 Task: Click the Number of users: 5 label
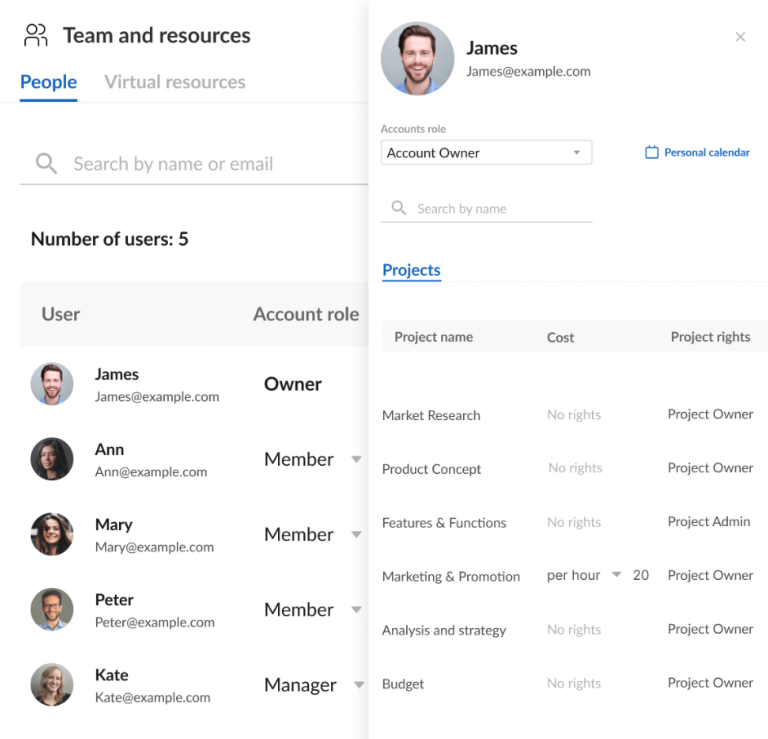[110, 239]
